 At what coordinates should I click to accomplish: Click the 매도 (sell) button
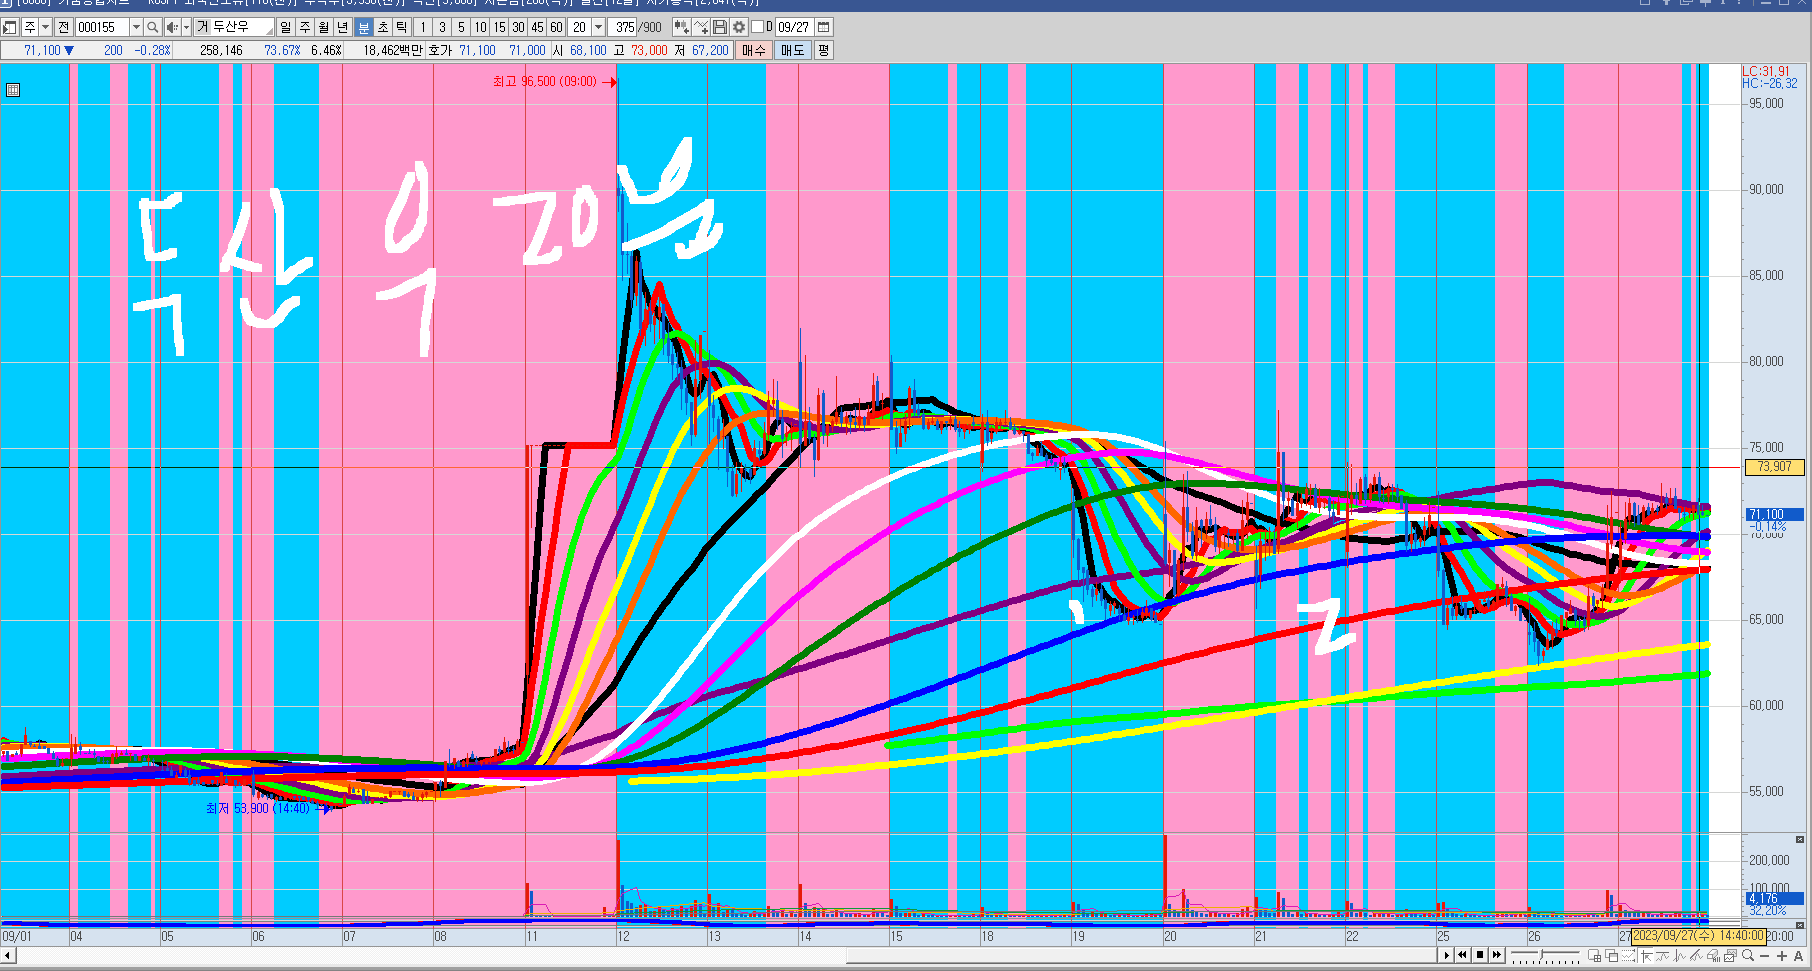coord(793,50)
